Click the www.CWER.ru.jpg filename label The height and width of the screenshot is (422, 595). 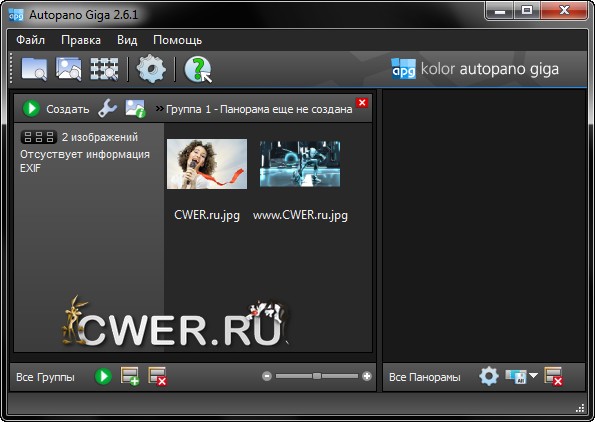300,215
